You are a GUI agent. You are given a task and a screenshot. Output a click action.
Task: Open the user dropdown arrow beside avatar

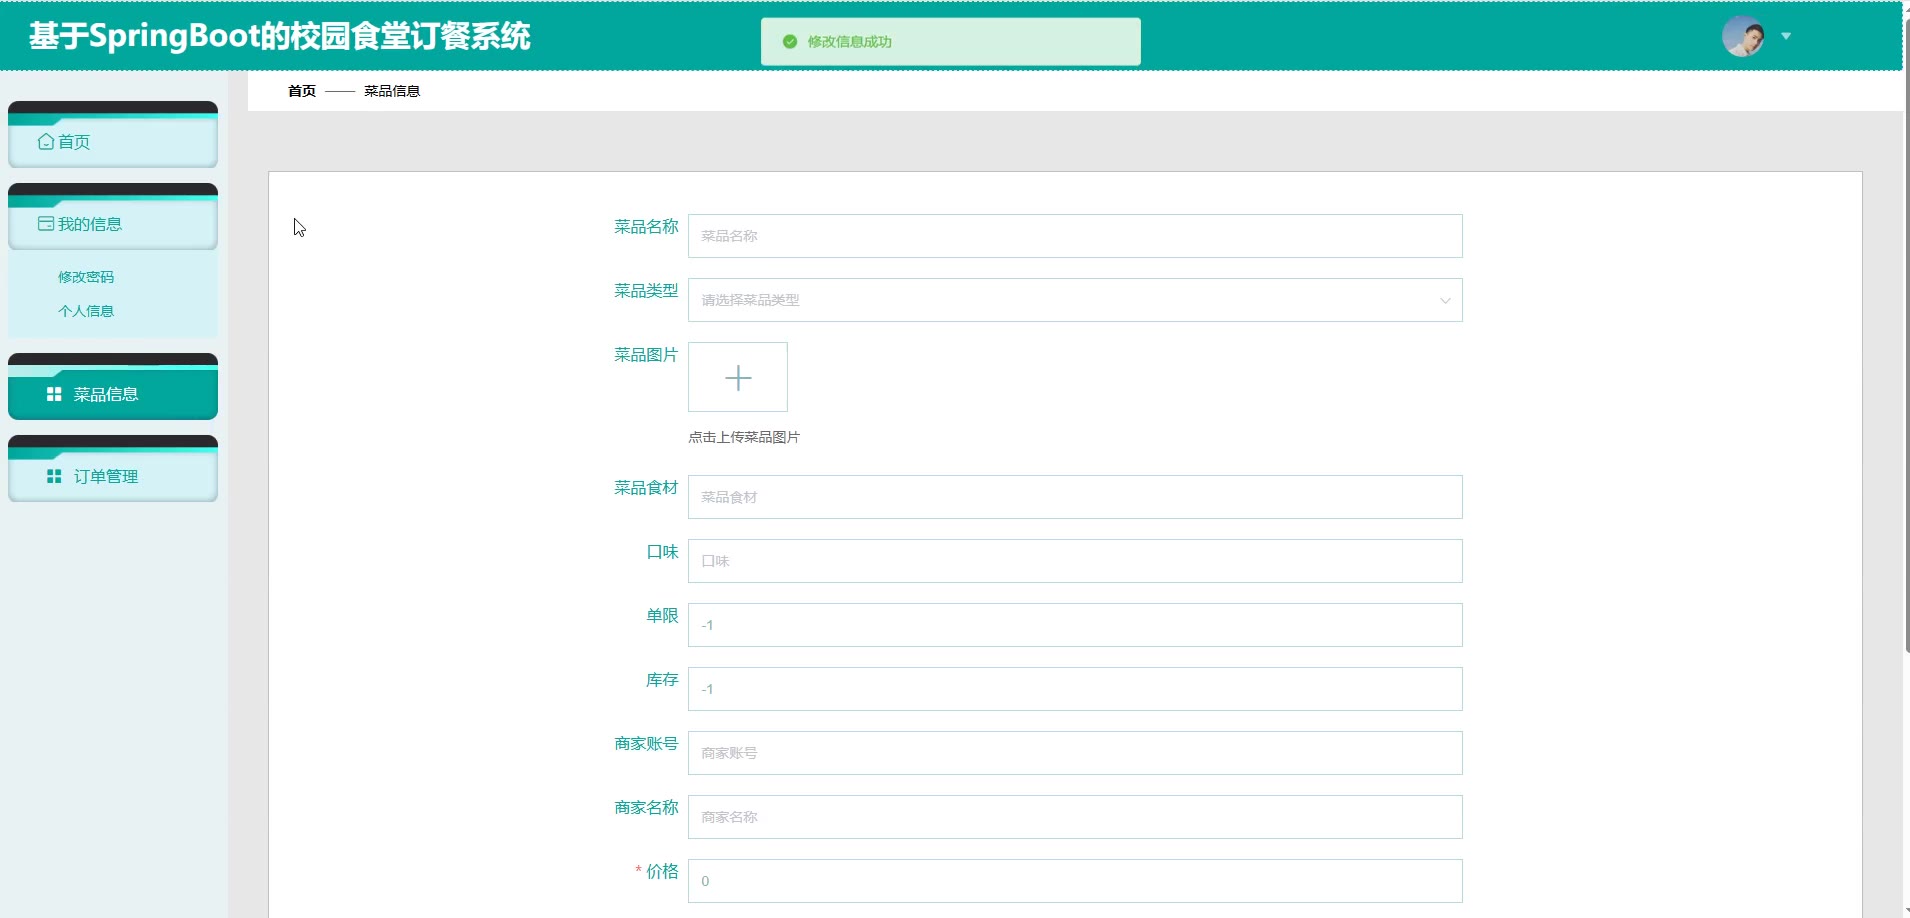(1786, 37)
